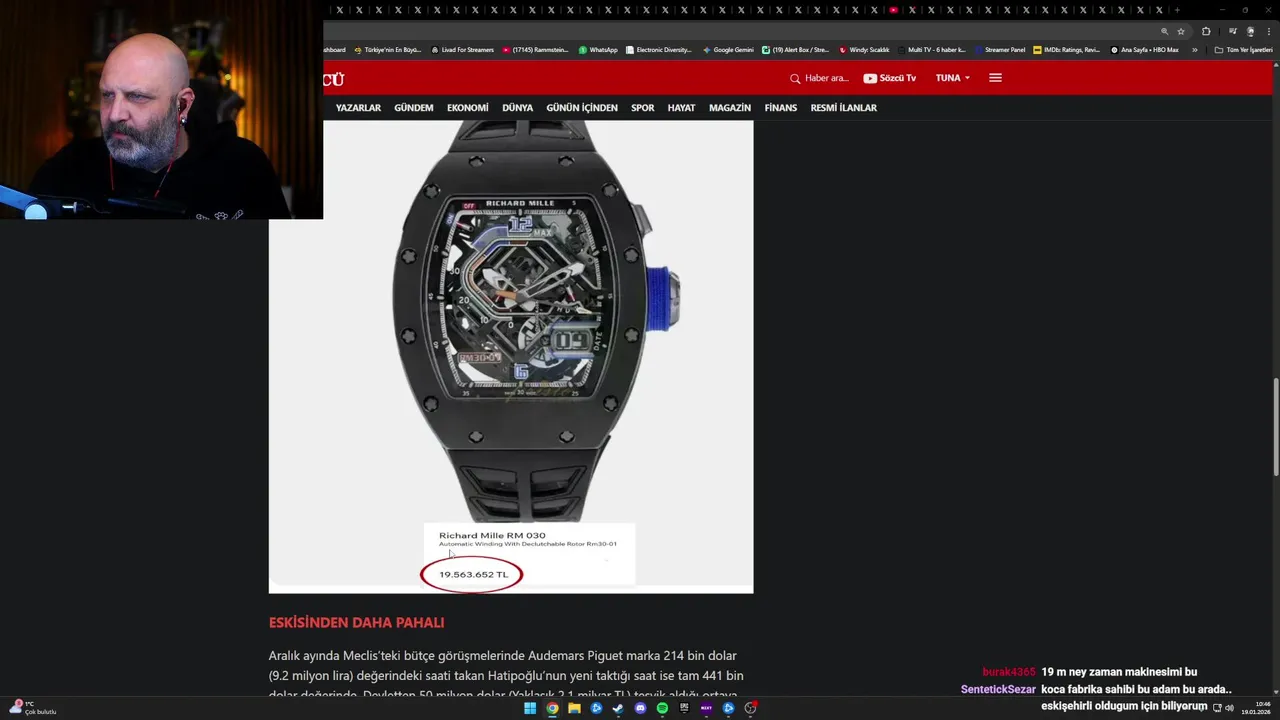1280x720 pixels.
Task: Click the 19.563.652 TL price text
Action: (x=474, y=575)
